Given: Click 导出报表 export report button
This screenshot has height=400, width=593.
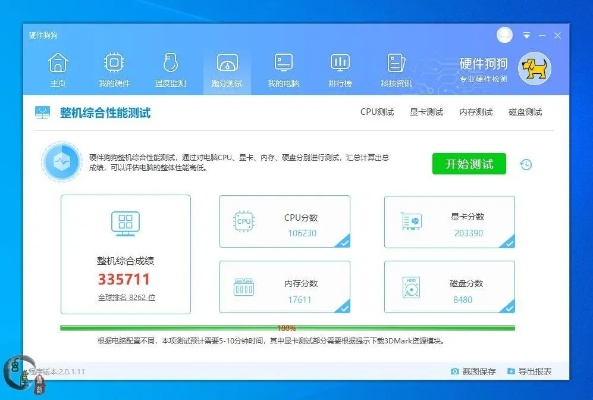Looking at the screenshot, I should click(529, 371).
